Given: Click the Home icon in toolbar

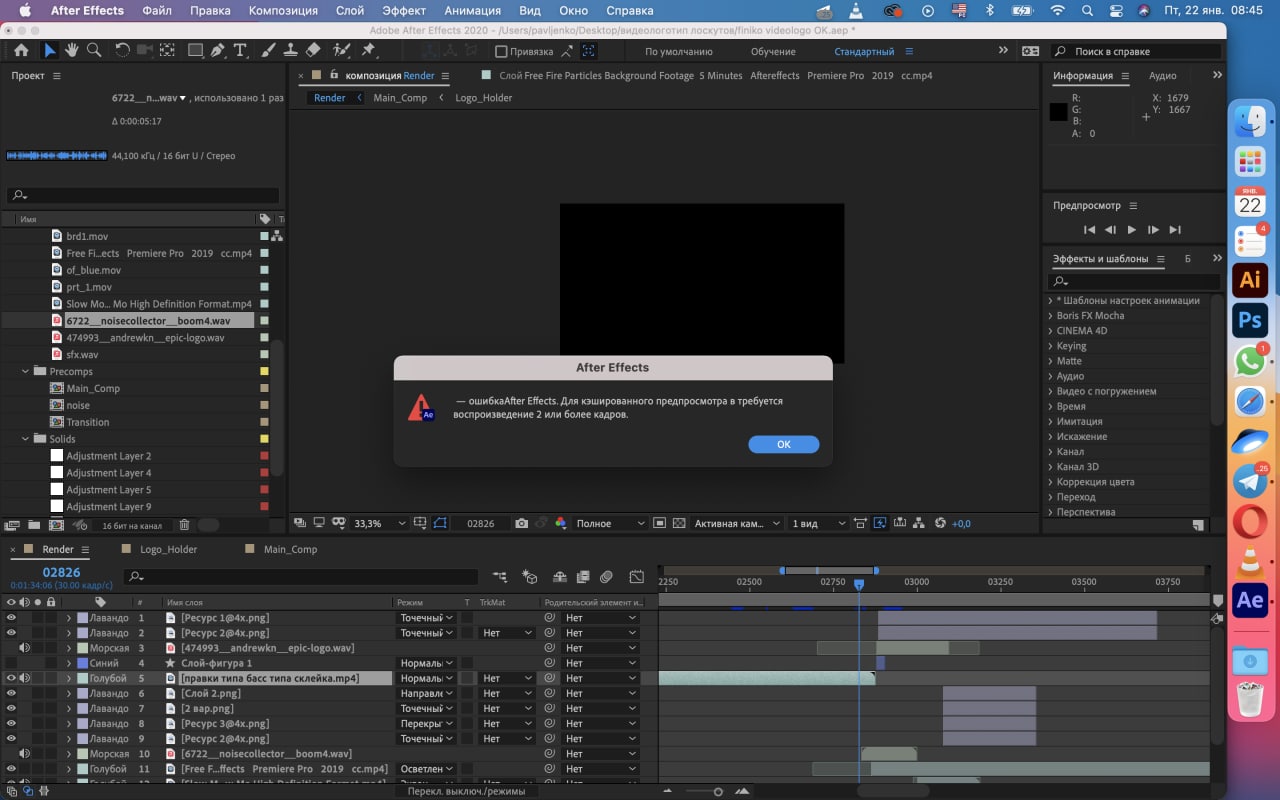Looking at the screenshot, I should [x=22, y=51].
